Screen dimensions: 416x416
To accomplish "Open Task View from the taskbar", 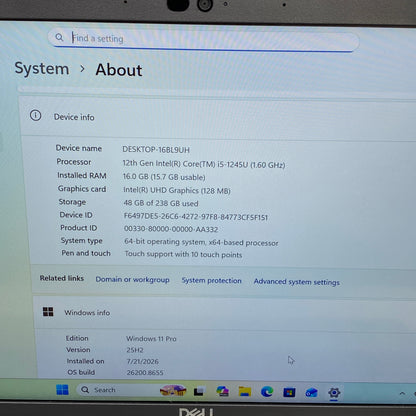I will [x=199, y=391].
